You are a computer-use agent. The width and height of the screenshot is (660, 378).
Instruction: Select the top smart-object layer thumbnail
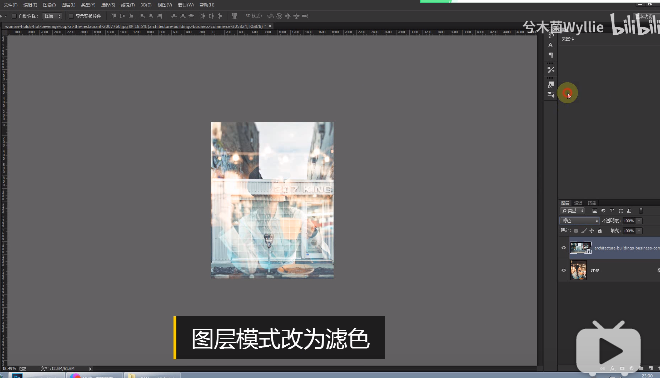[581, 248]
